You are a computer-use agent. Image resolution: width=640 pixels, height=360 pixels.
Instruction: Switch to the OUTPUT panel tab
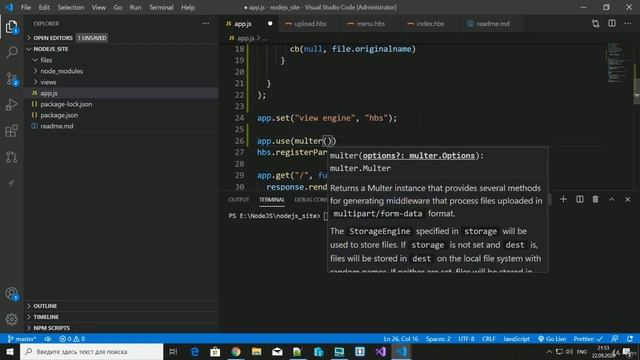pos(239,200)
